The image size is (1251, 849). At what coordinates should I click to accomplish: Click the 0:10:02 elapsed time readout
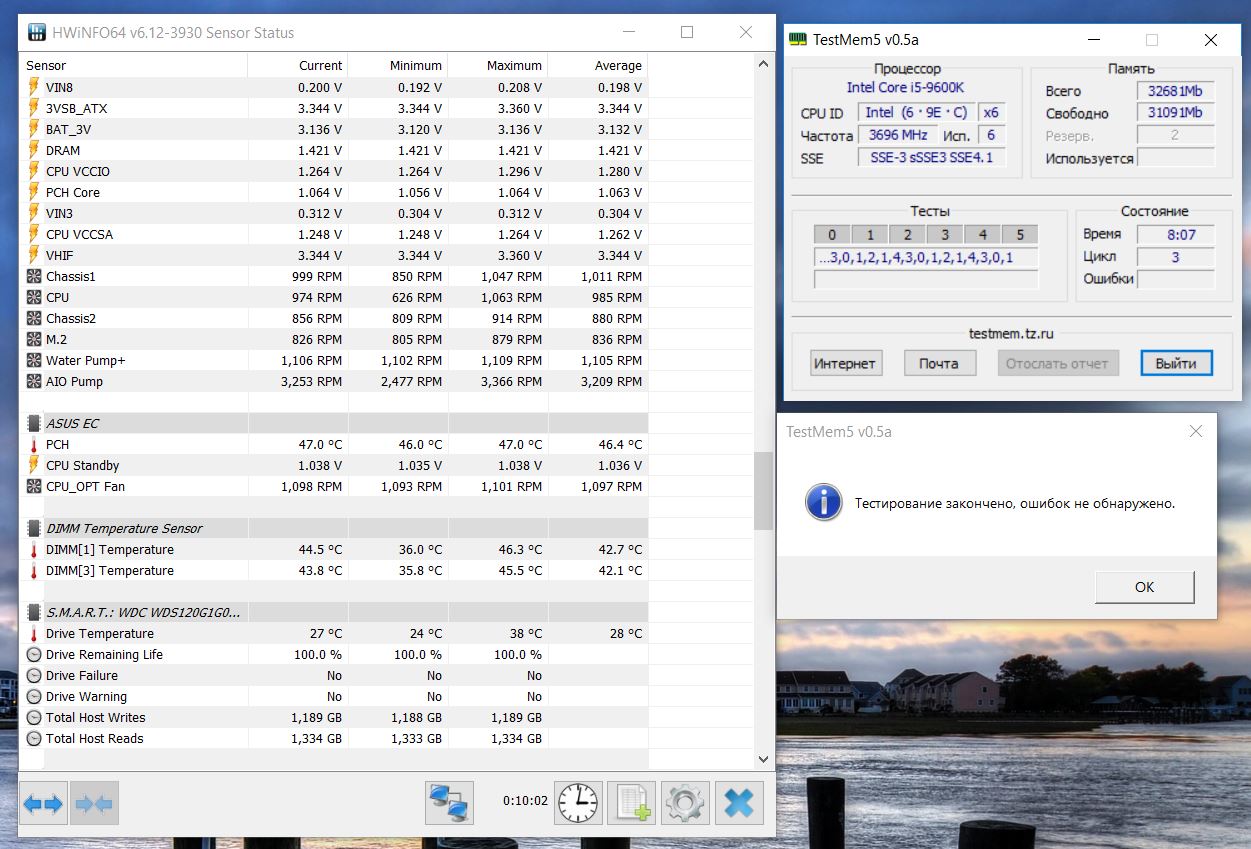[525, 801]
